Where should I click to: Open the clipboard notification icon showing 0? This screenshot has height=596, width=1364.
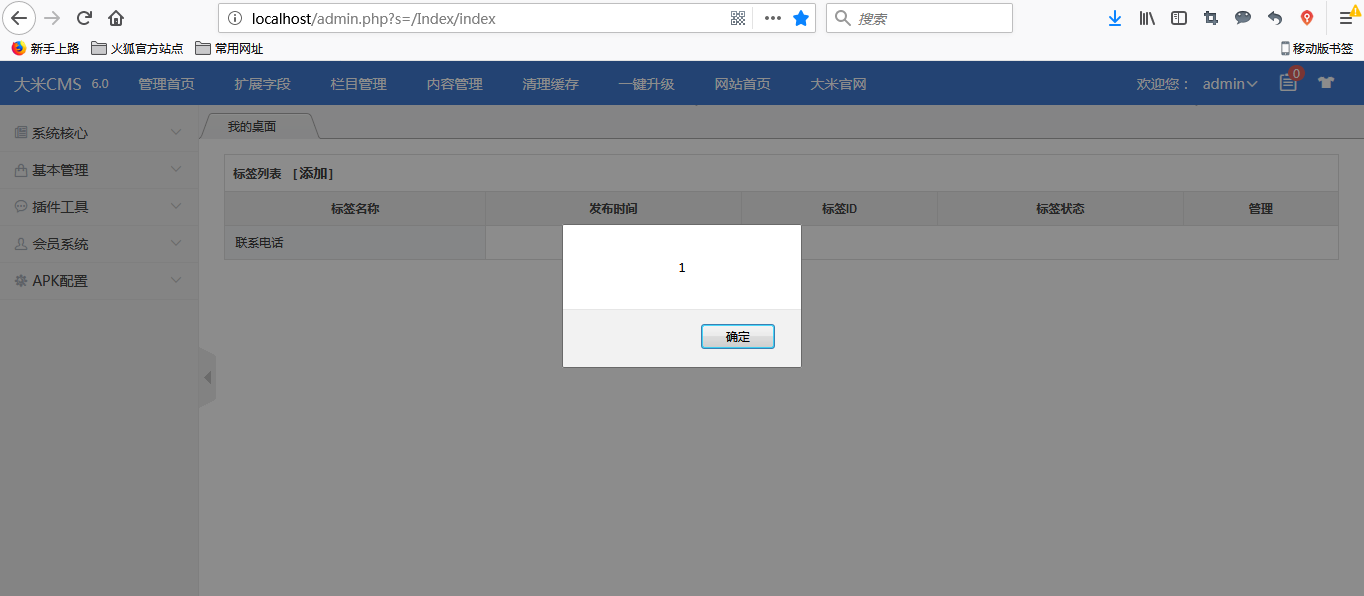click(x=1287, y=83)
